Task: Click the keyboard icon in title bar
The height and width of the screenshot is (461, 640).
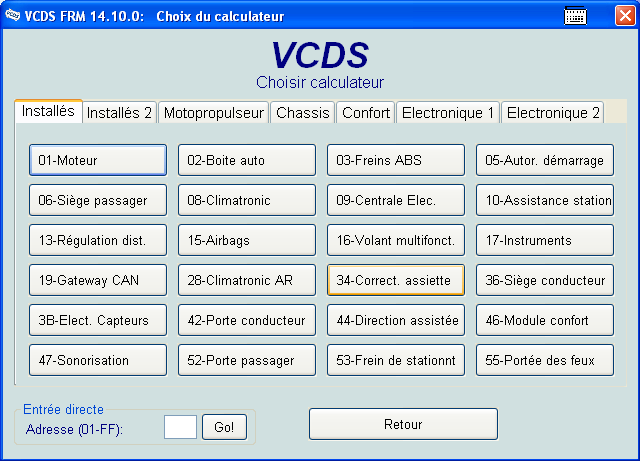Action: point(576,16)
